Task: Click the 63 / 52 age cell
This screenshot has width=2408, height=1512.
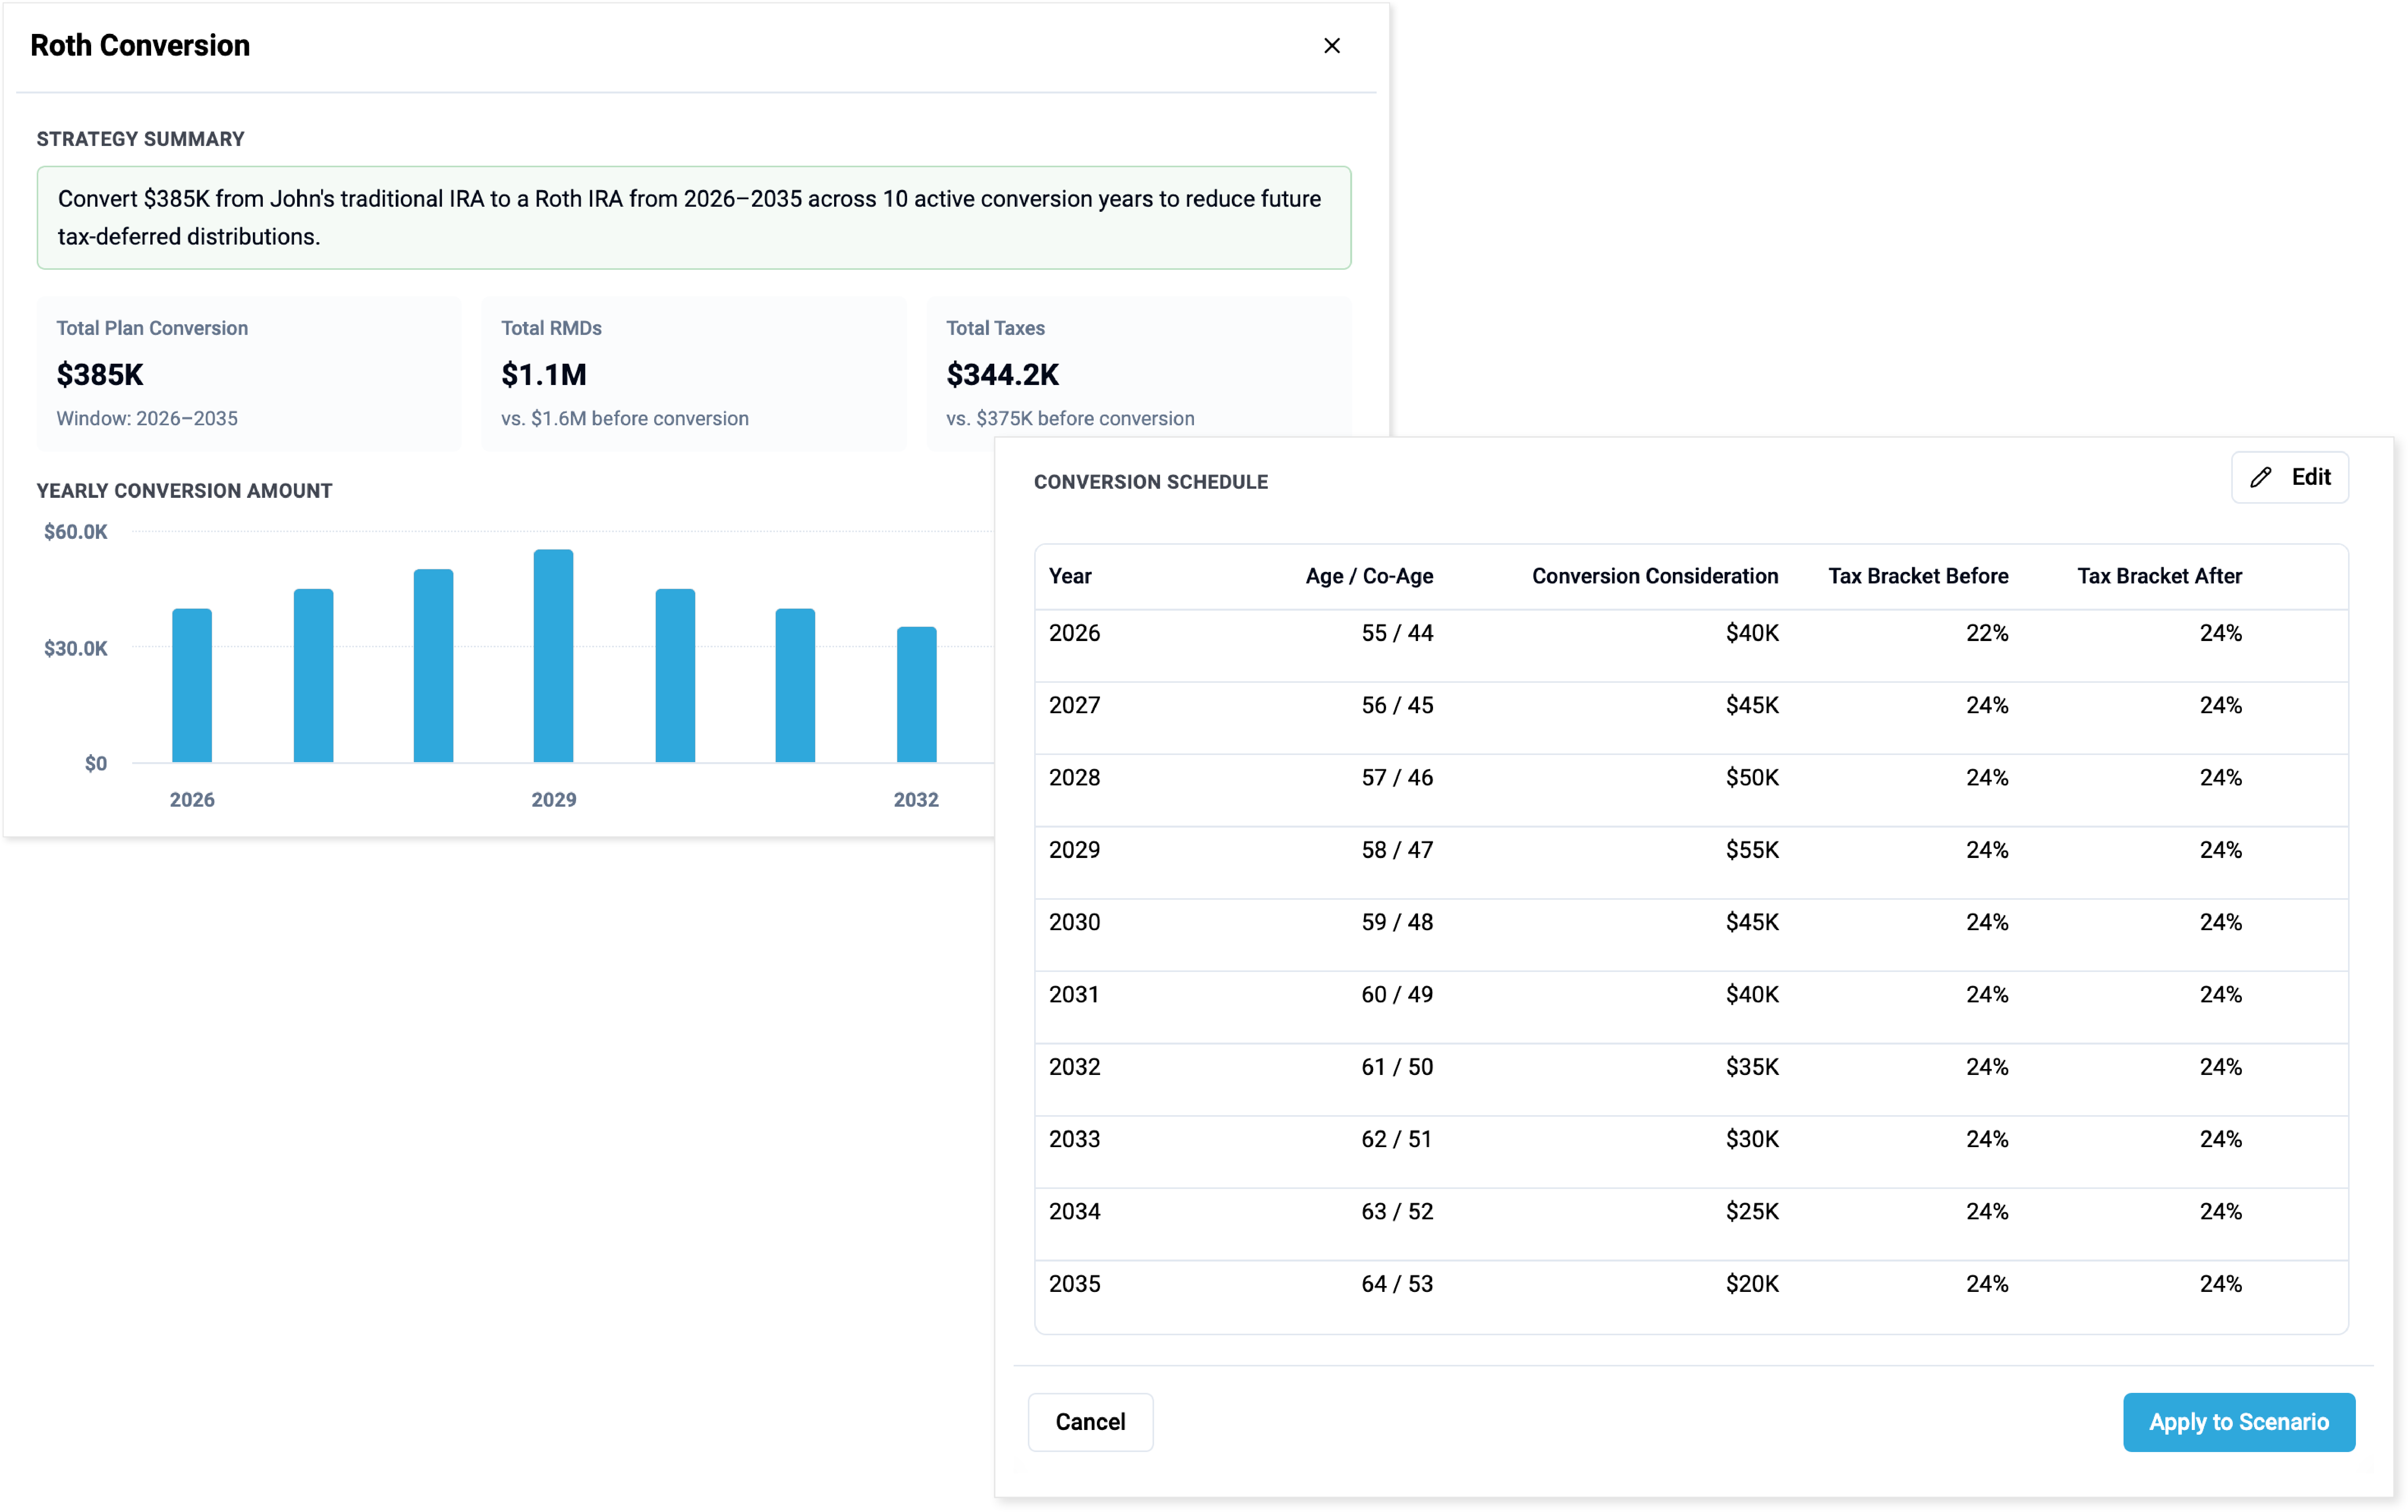Action: (x=1397, y=1212)
